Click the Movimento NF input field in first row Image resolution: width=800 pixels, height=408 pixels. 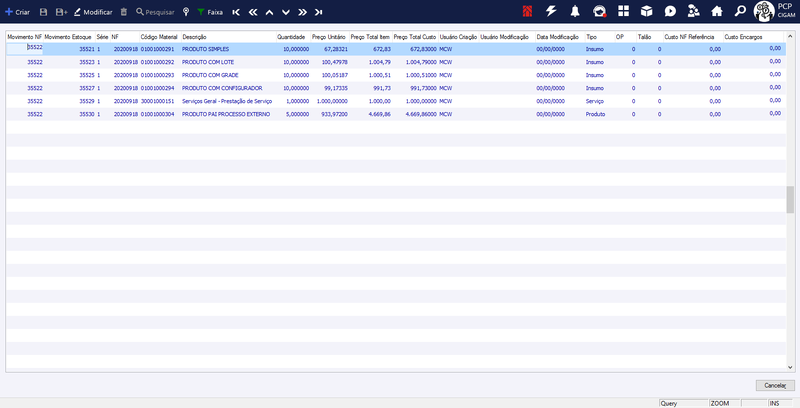[x=24, y=47]
